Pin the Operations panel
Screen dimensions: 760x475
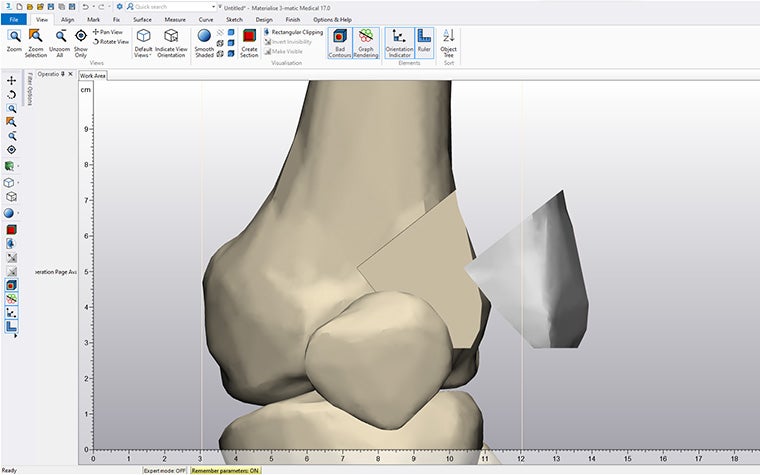coord(63,74)
